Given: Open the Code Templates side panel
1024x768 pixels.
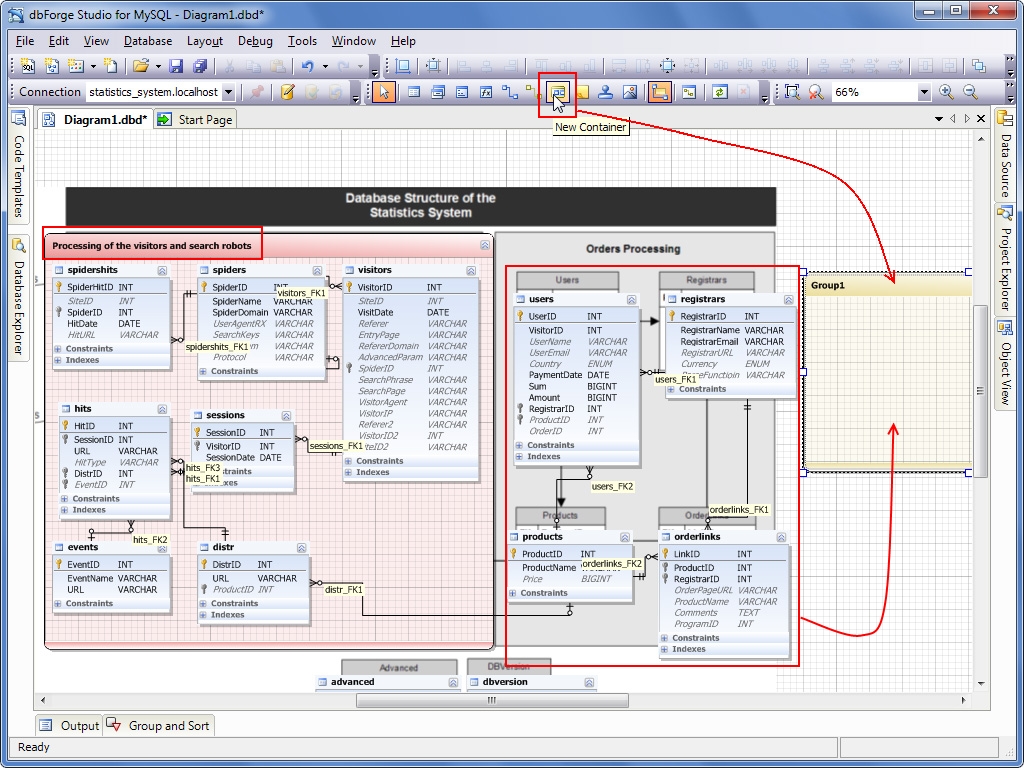Looking at the screenshot, I should tap(19, 165).
